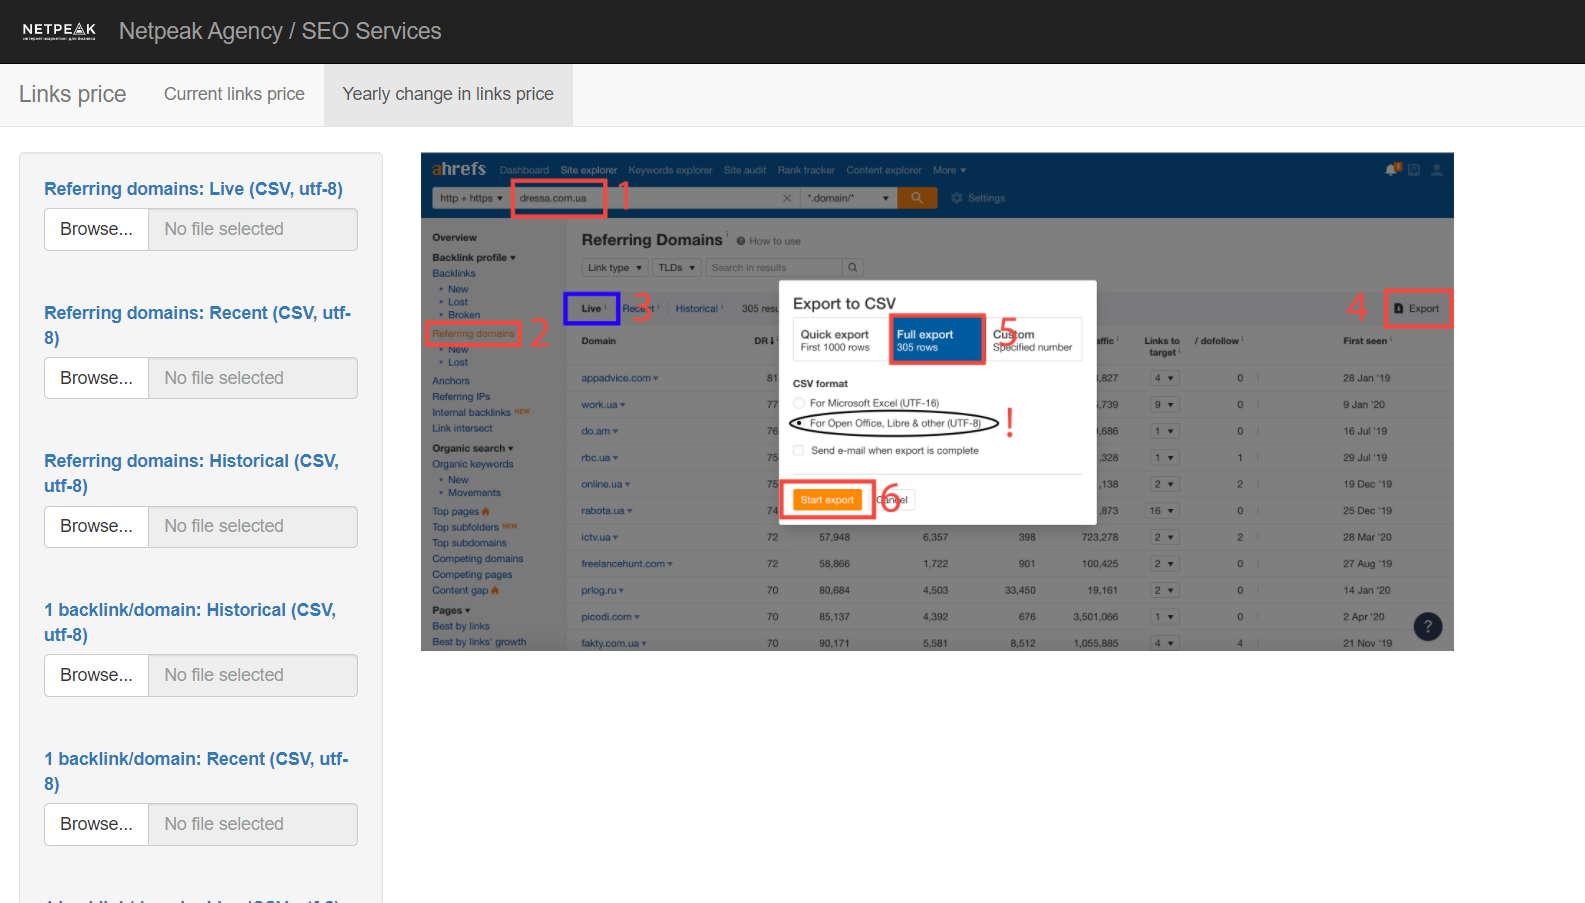Tick Send e-mail when export is complete
The height and width of the screenshot is (903, 1585).
click(x=798, y=450)
